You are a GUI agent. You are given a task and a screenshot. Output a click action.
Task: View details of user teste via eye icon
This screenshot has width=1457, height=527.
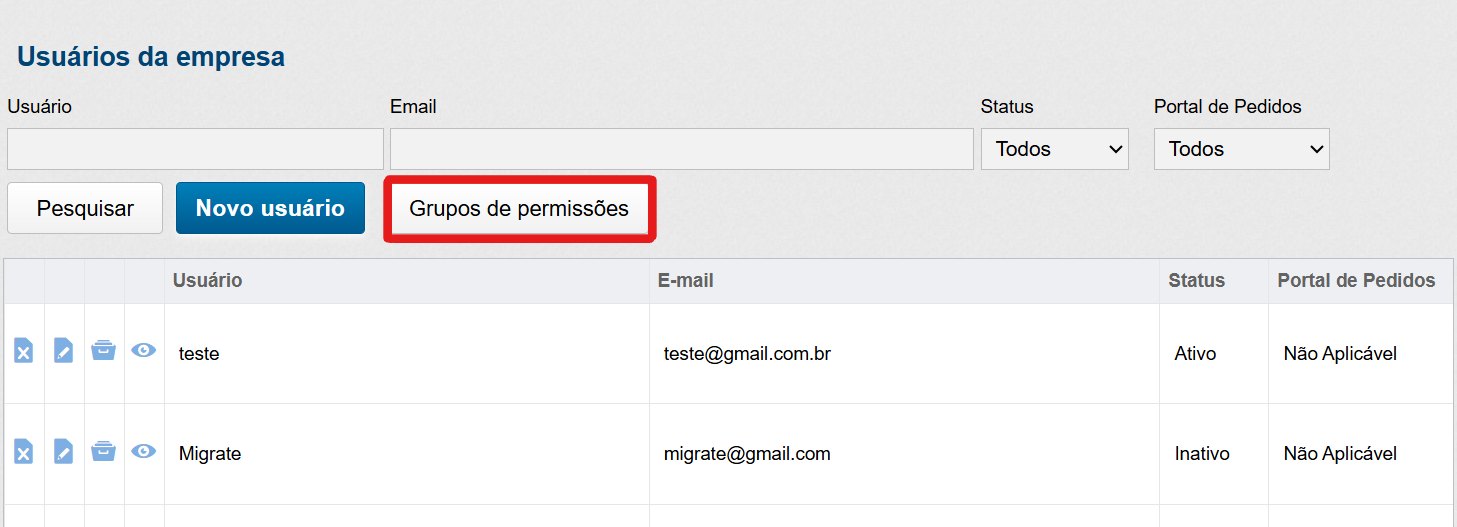click(x=144, y=351)
